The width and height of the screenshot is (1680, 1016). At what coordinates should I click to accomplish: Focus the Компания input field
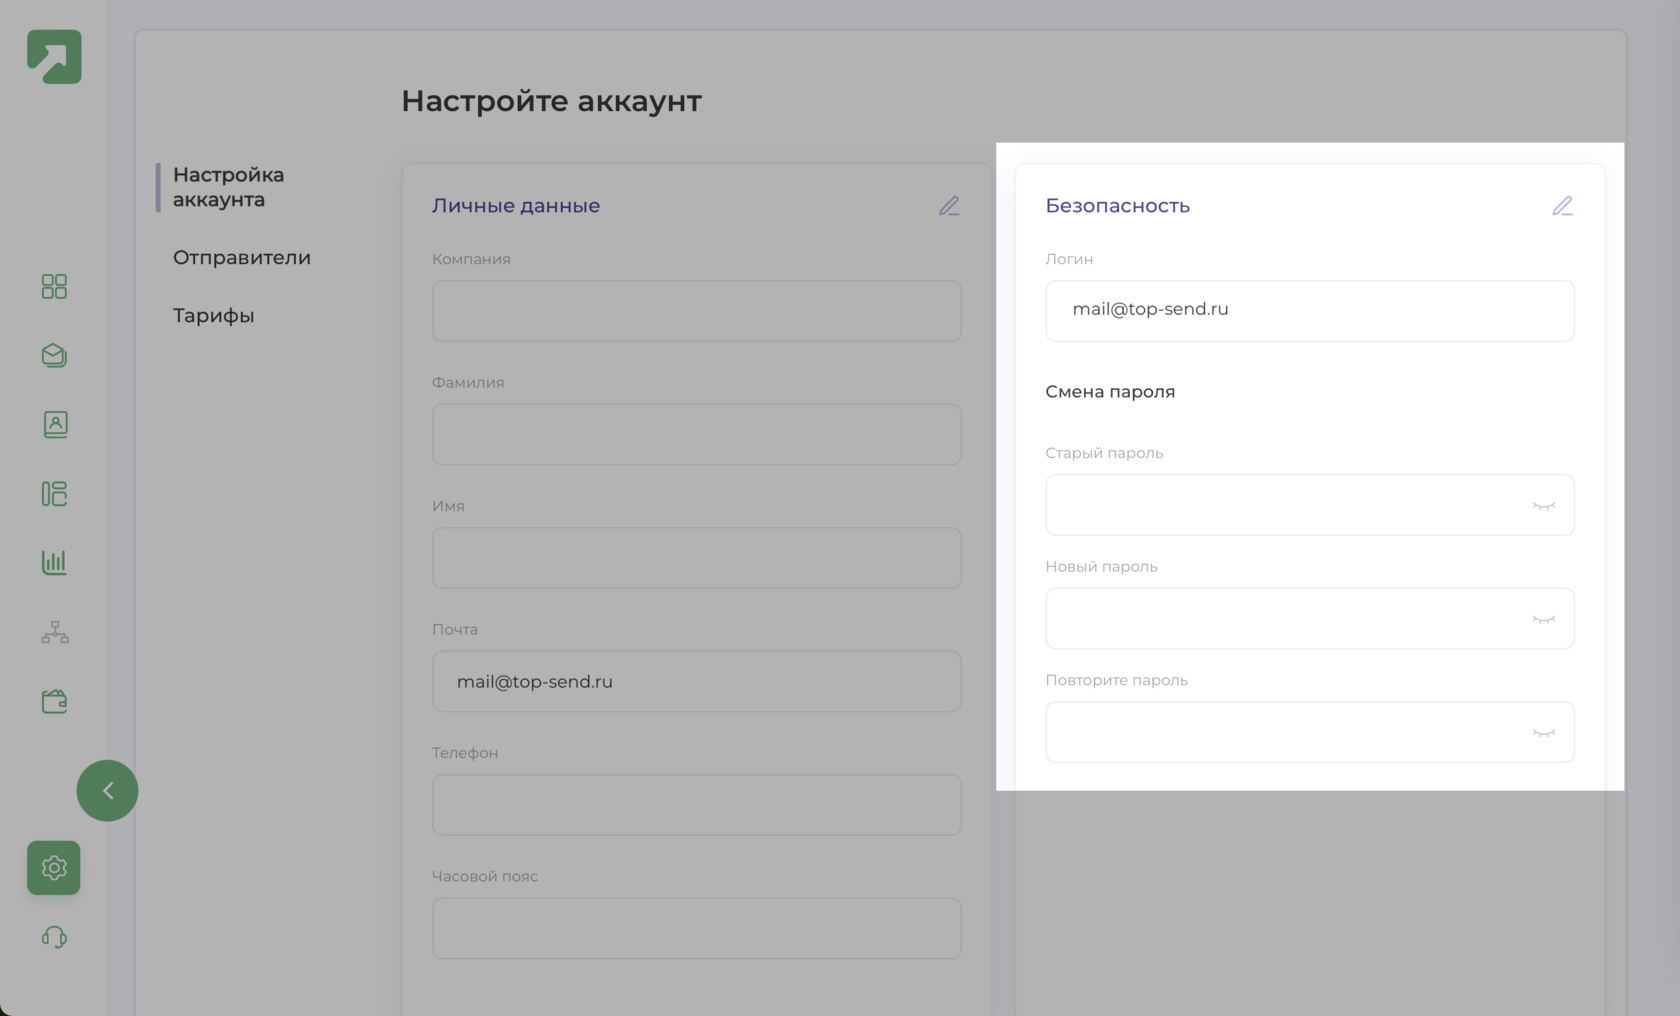coord(697,311)
